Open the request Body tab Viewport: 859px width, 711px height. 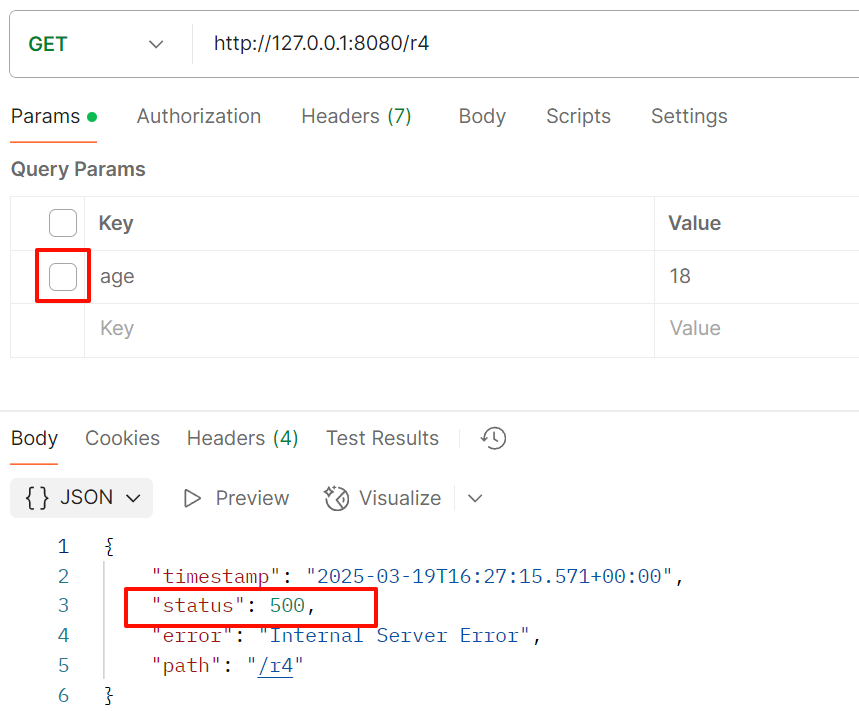click(x=482, y=117)
